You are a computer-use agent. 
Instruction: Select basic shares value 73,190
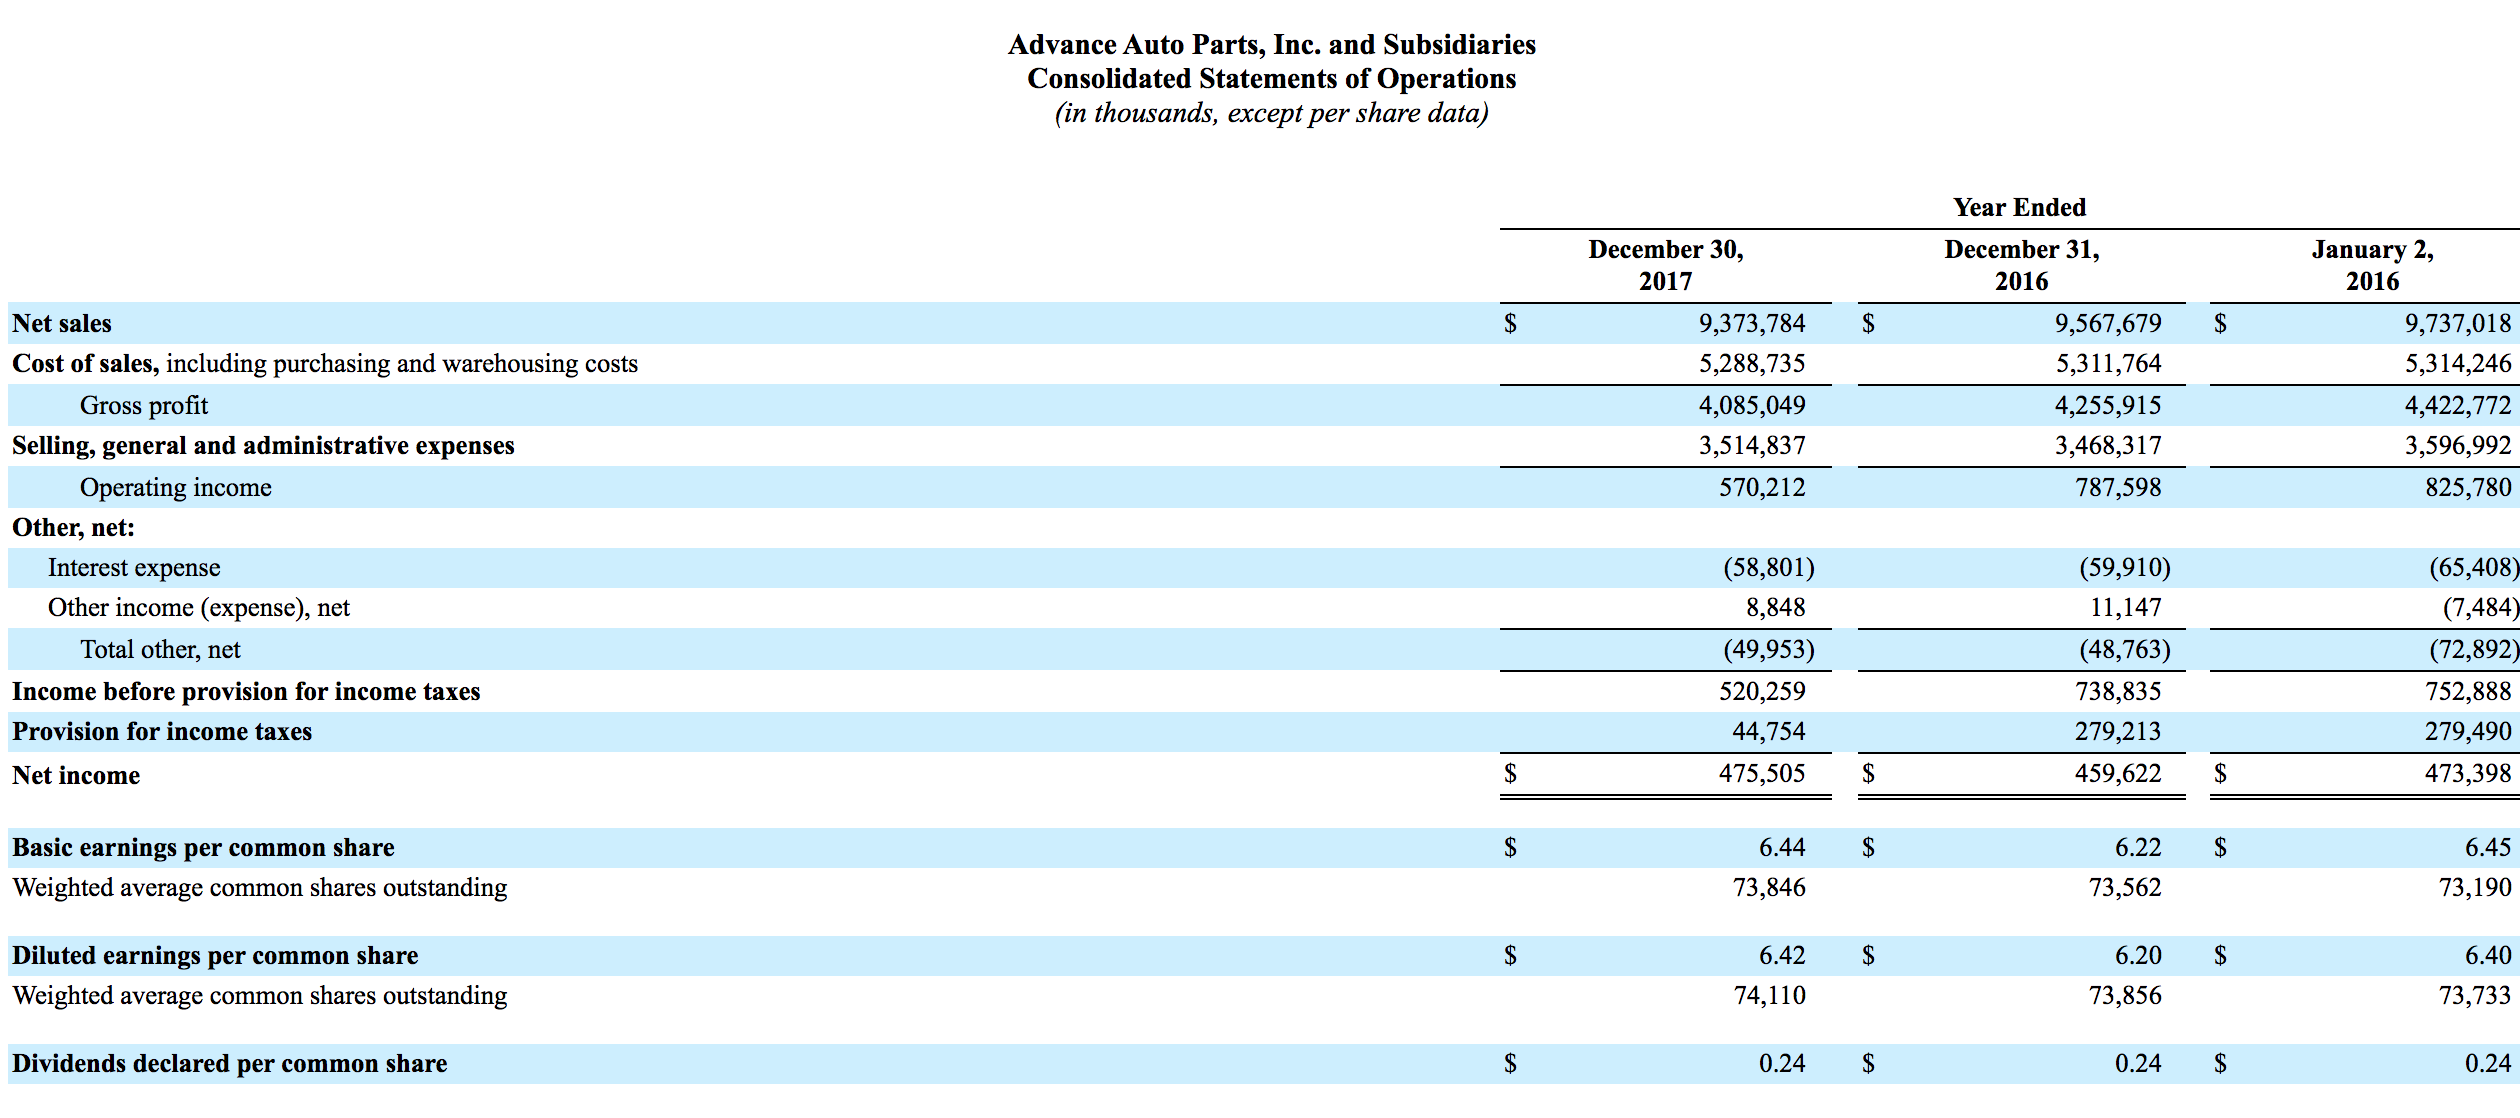[x=2475, y=888]
